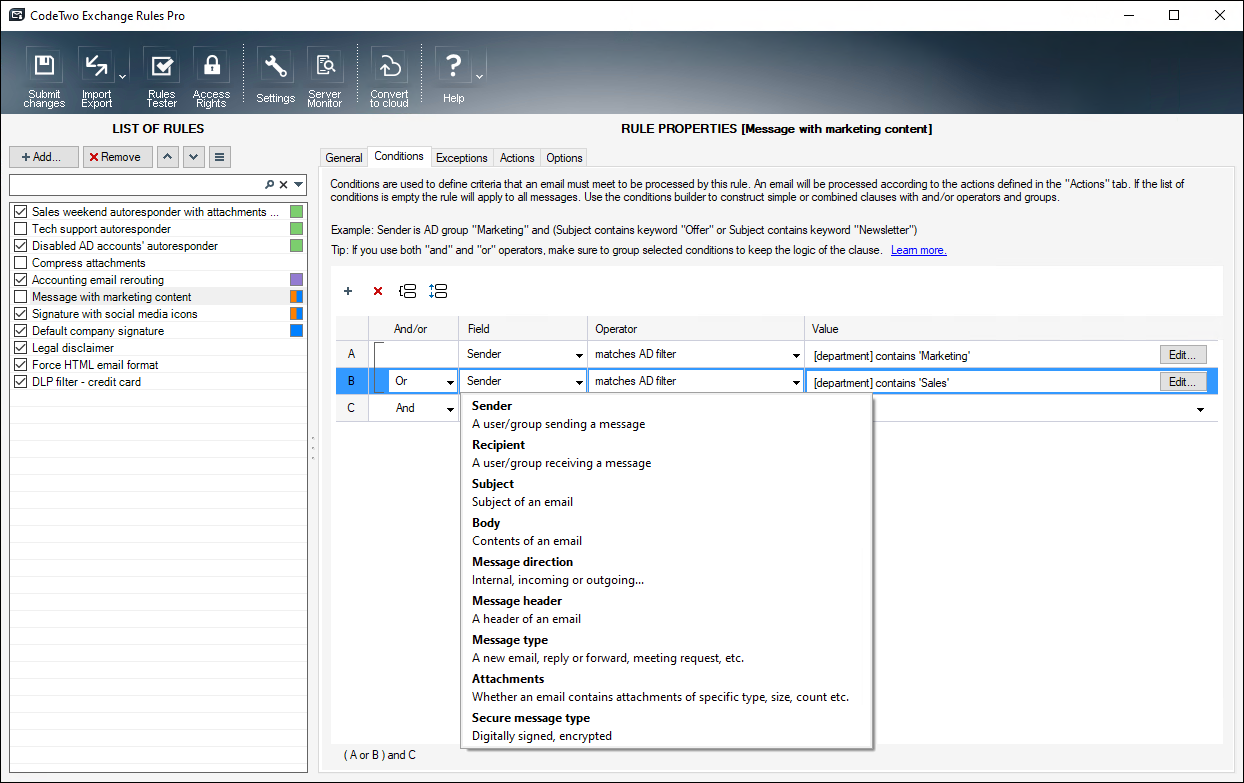
Task: Move selected rule down in list
Action: coord(194,157)
